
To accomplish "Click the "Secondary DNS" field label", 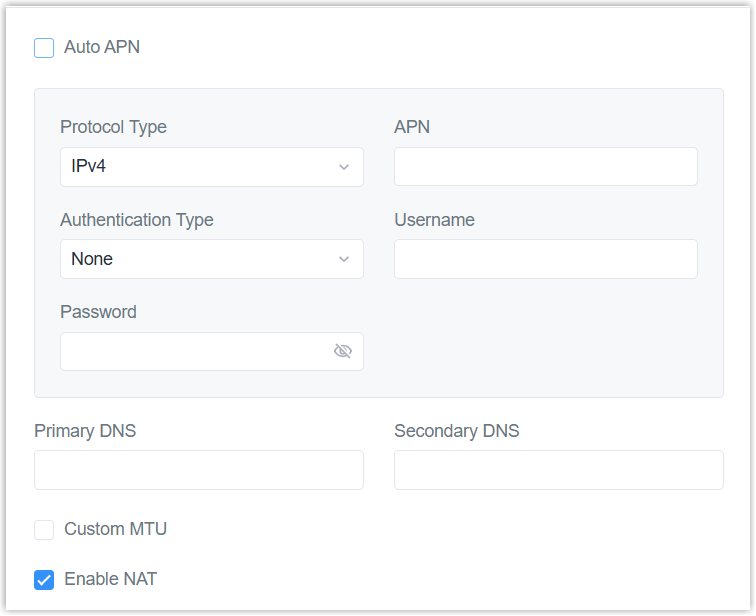I will click(x=456, y=431).
